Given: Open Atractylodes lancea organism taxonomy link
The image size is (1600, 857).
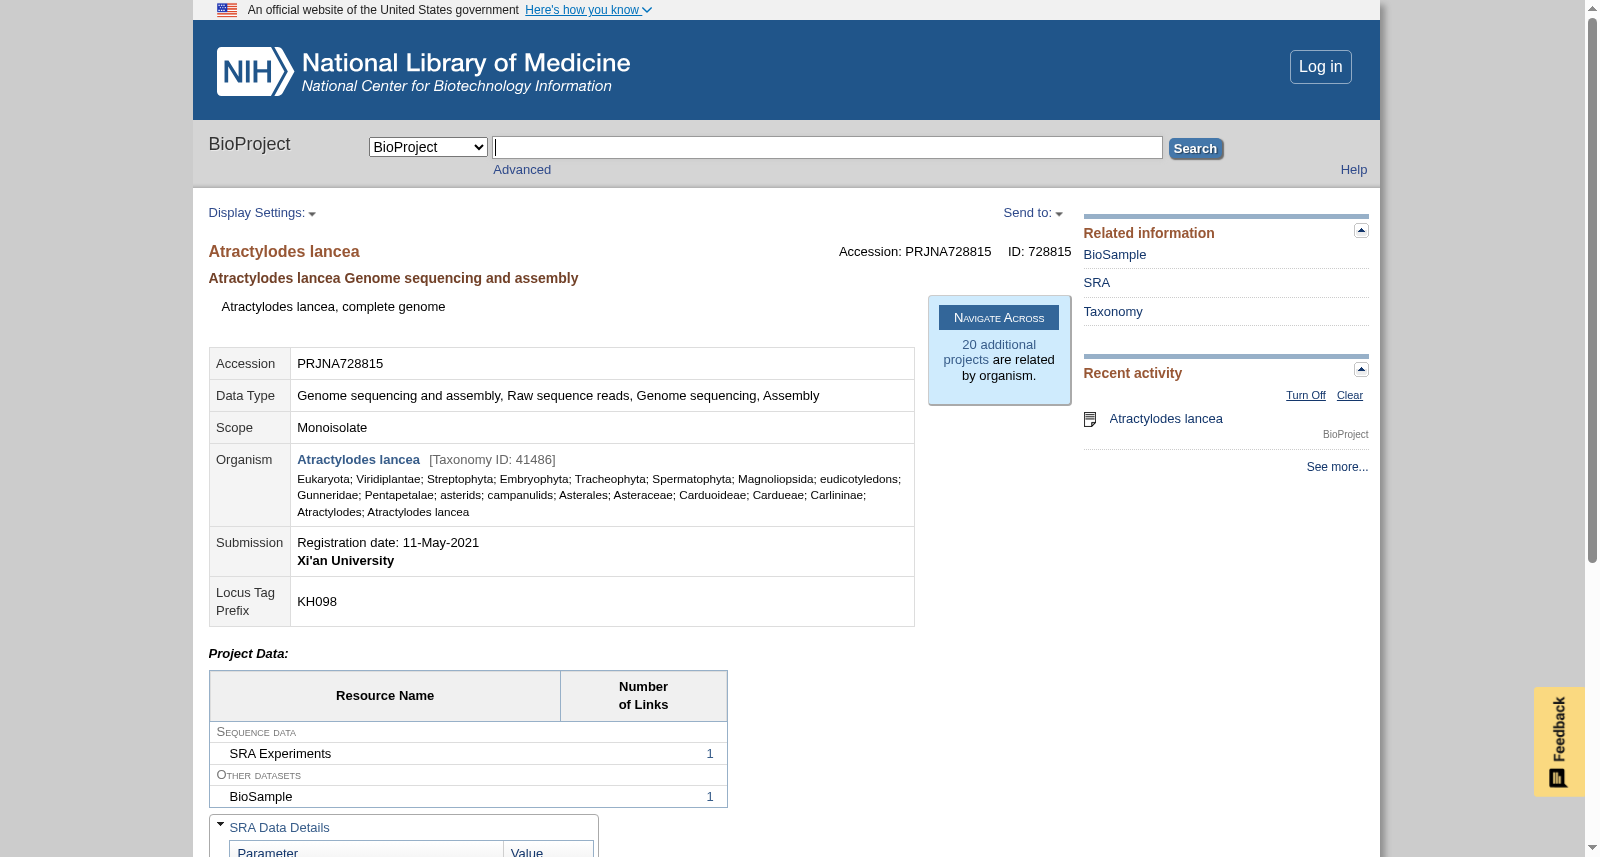Looking at the screenshot, I should [x=358, y=460].
